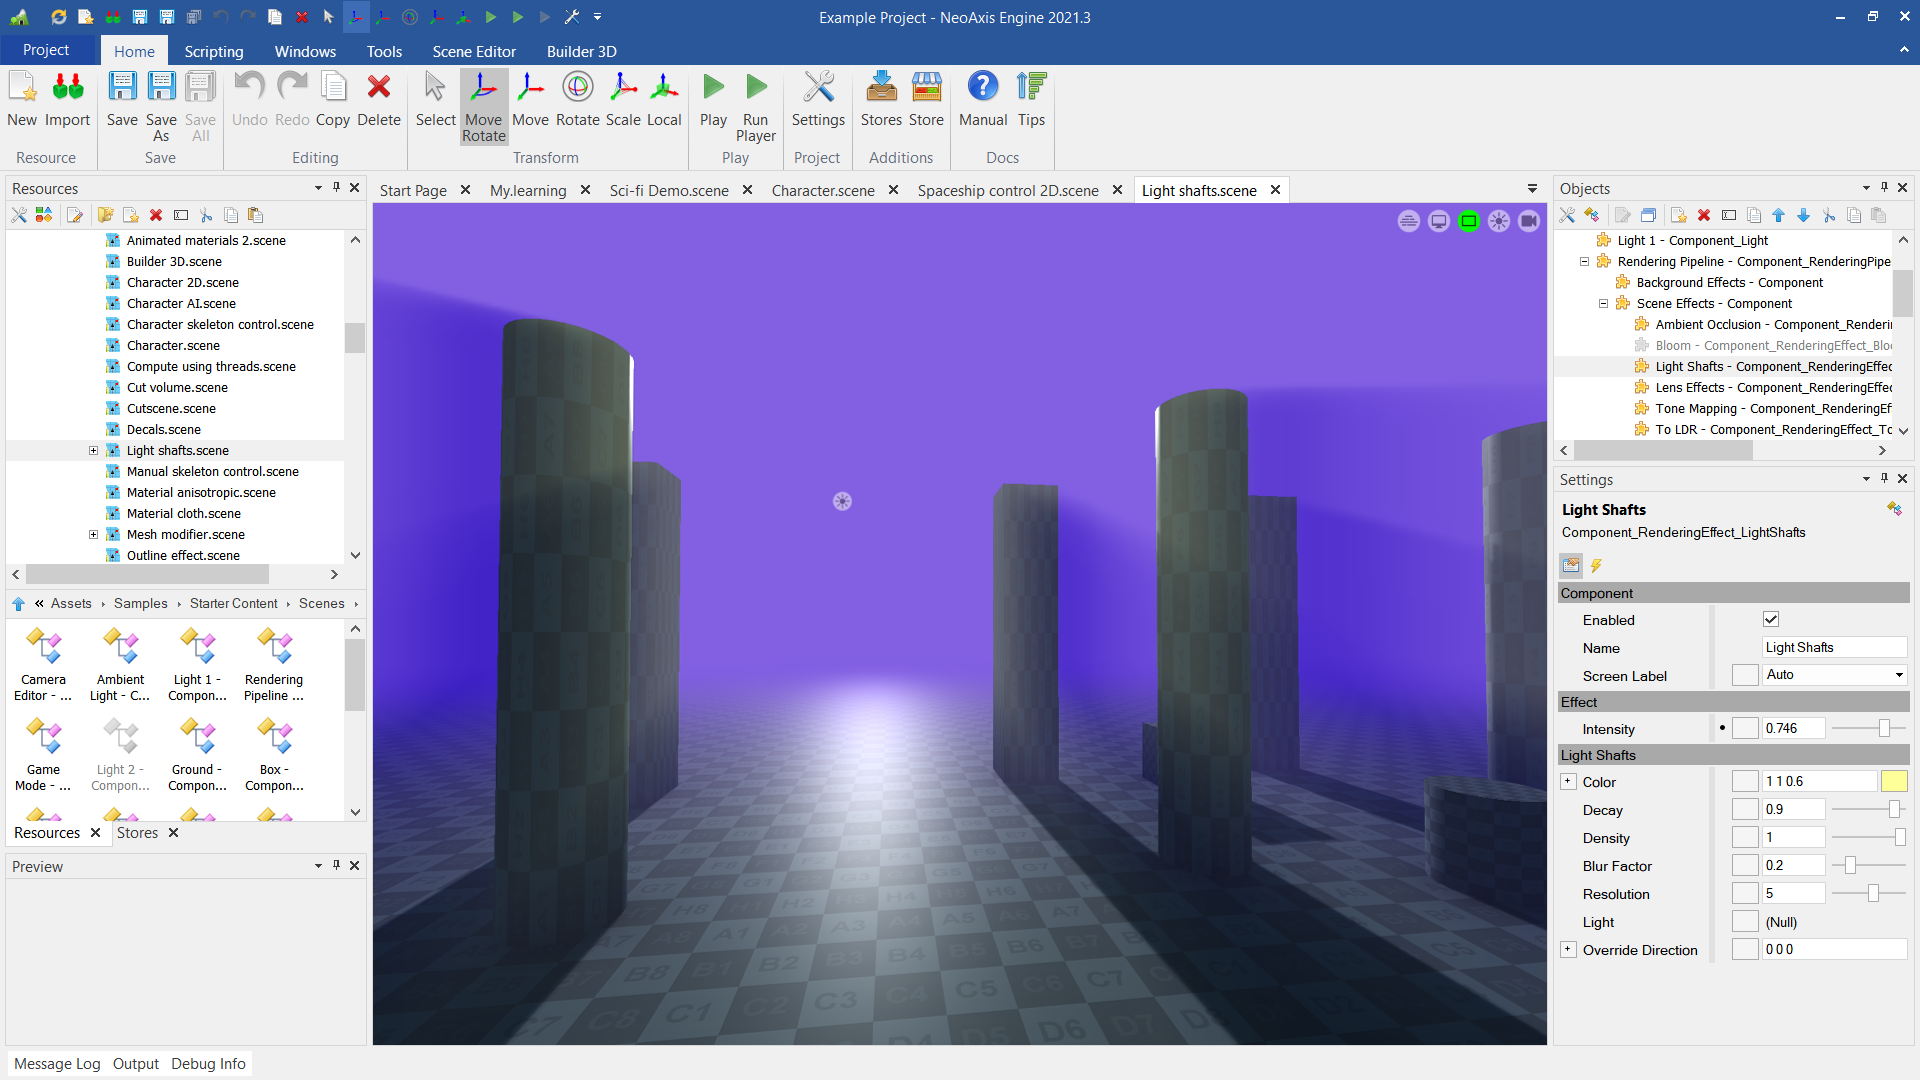This screenshot has height=1080, width=1920.
Task: Click the Play button in the ribbon
Action: point(713,99)
